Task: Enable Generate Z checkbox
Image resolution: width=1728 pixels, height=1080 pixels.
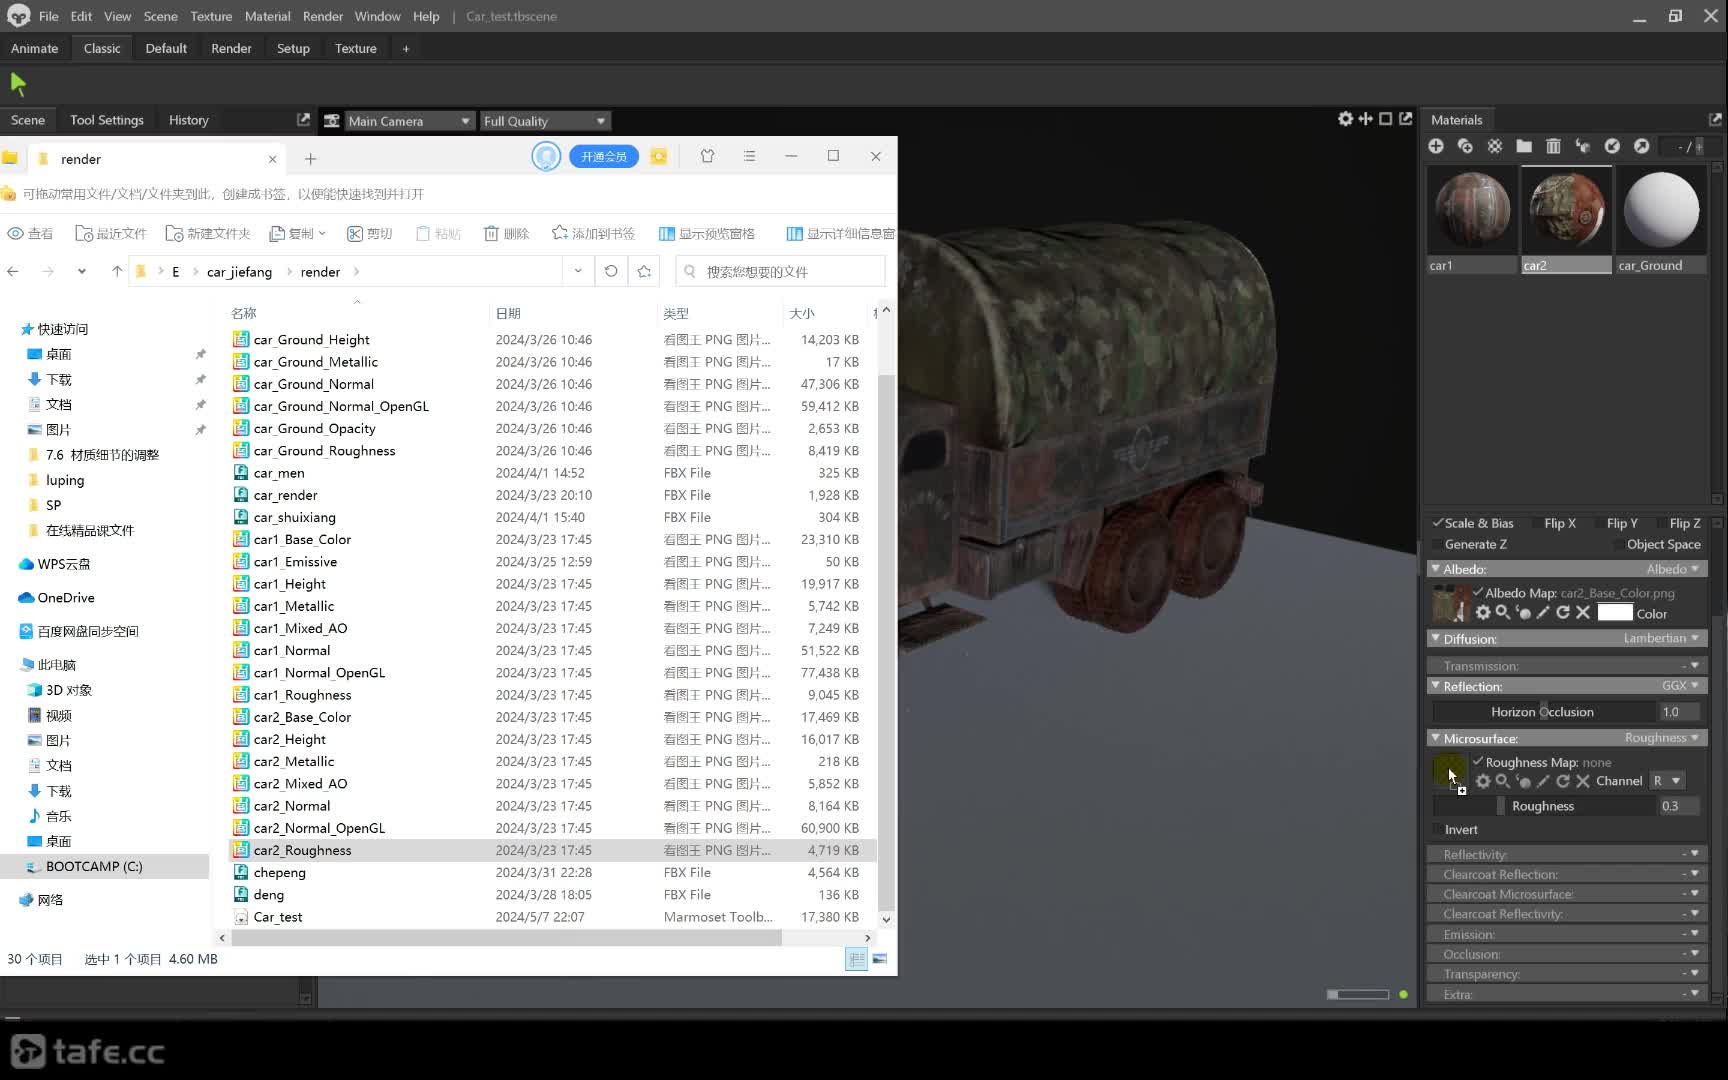Action: pyautogui.click(x=1438, y=544)
